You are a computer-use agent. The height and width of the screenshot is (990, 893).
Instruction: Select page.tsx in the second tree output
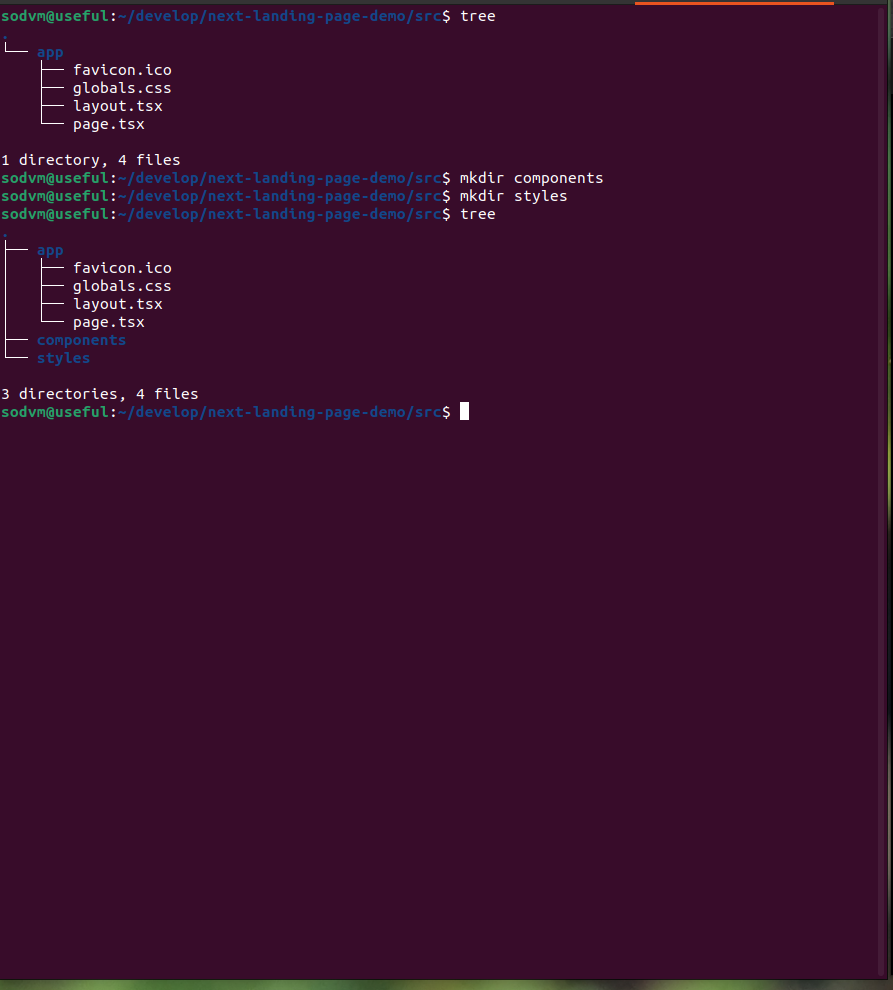[x=108, y=321]
